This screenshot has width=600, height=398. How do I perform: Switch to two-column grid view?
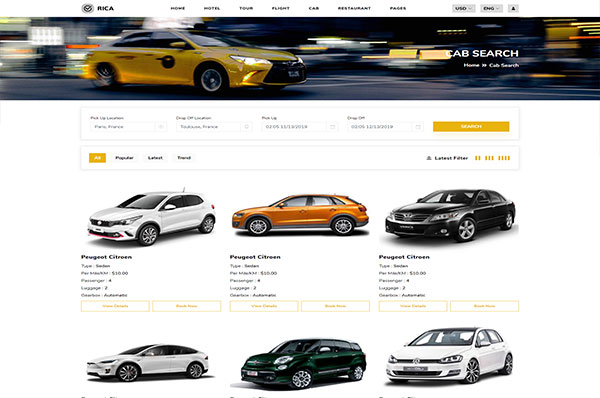coord(478,158)
